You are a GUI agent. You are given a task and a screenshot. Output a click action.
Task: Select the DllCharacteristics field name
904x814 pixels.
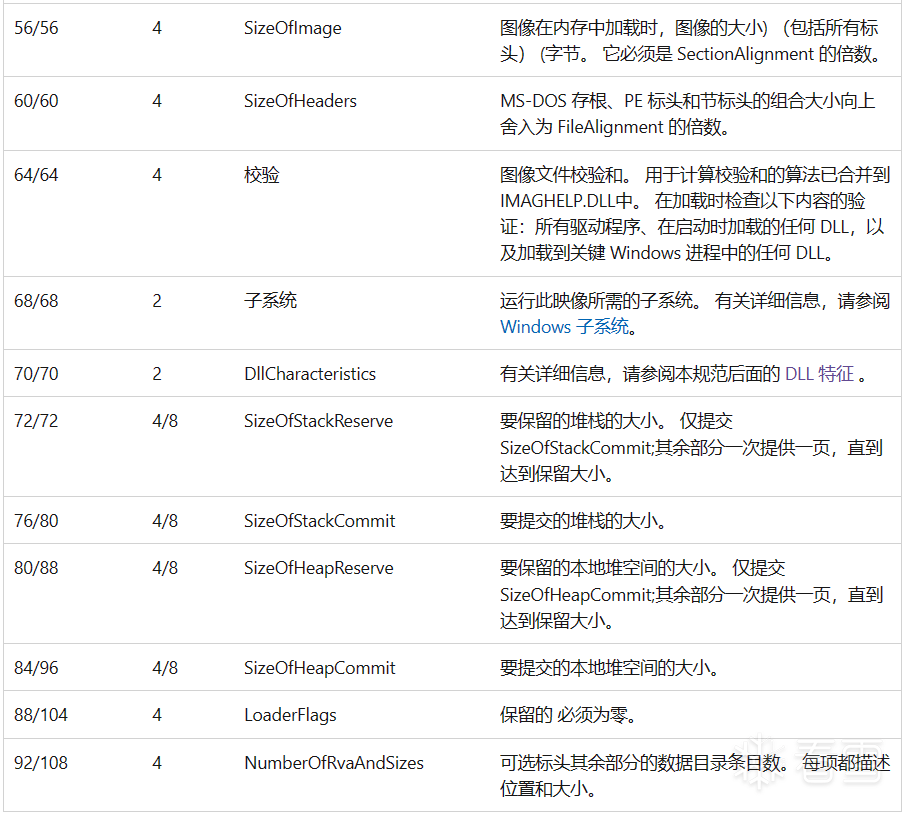pos(310,374)
